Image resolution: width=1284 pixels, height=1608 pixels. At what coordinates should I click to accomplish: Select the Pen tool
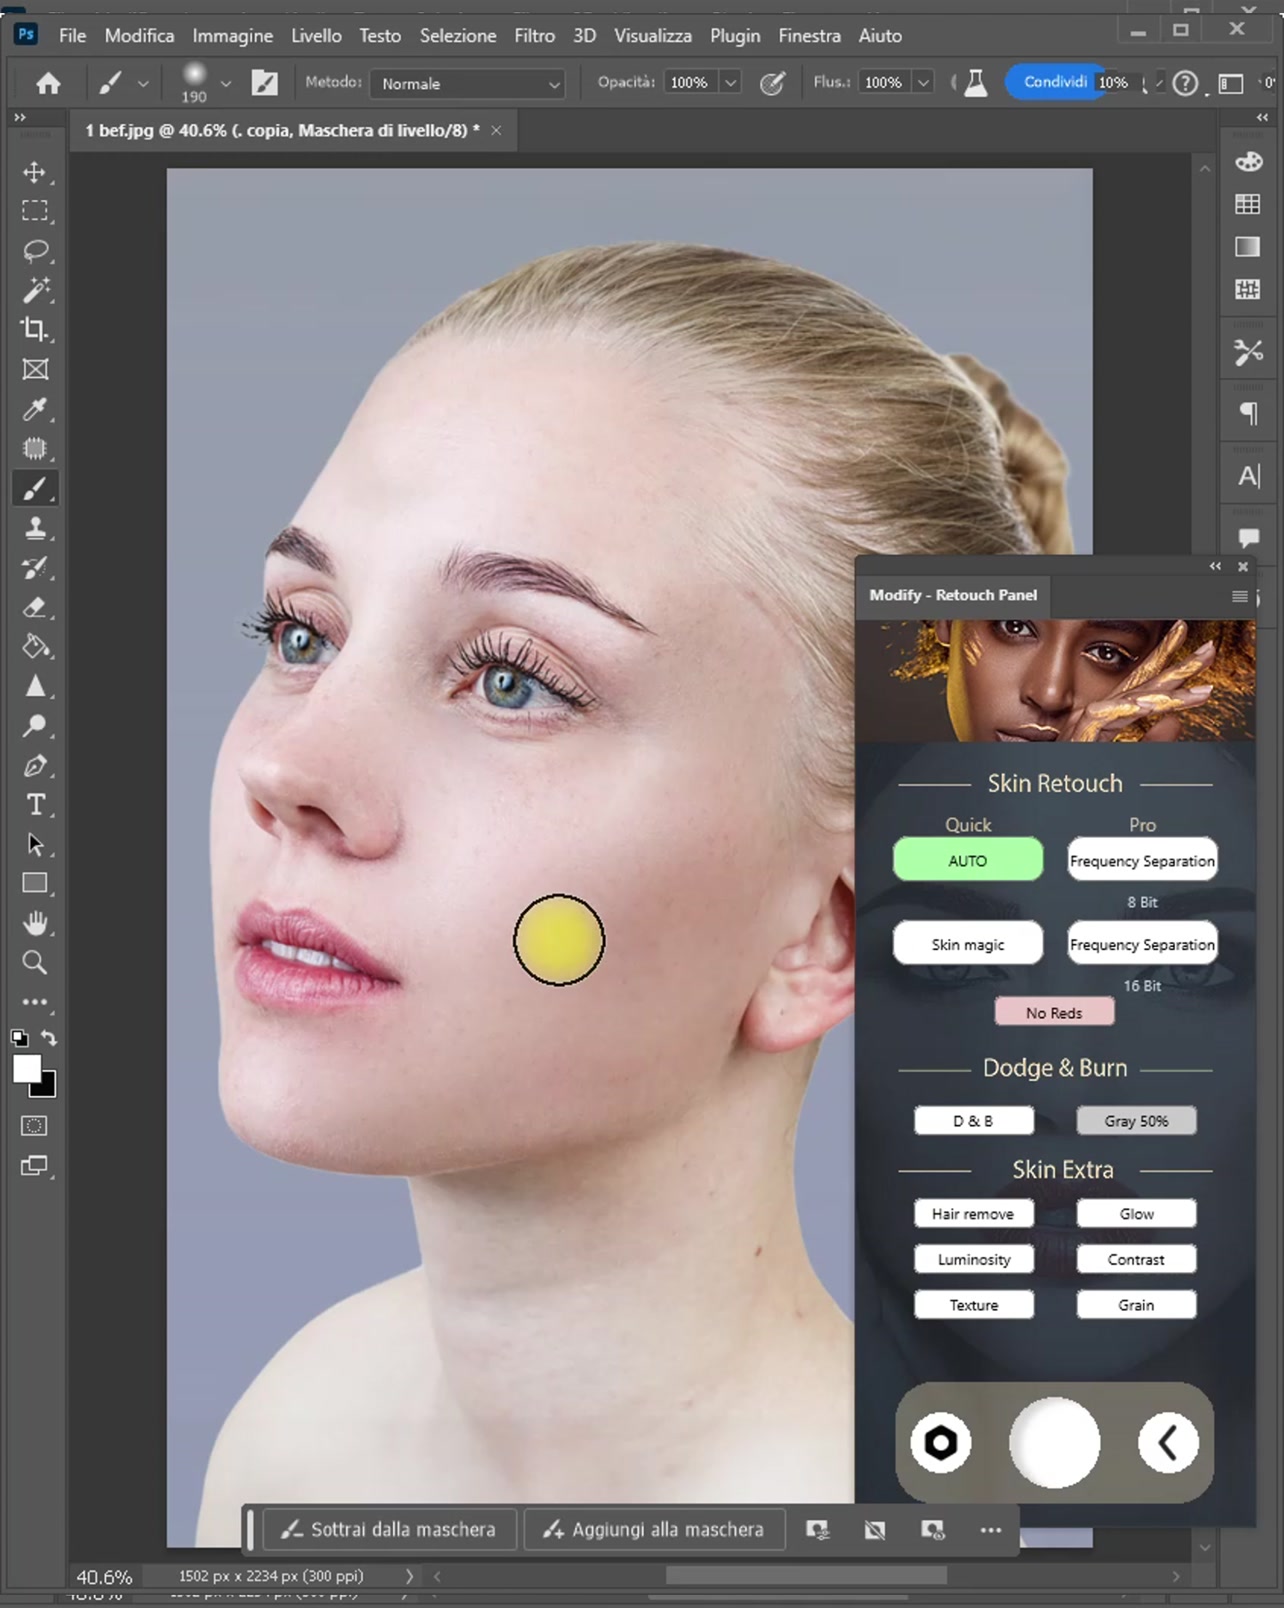[35, 766]
